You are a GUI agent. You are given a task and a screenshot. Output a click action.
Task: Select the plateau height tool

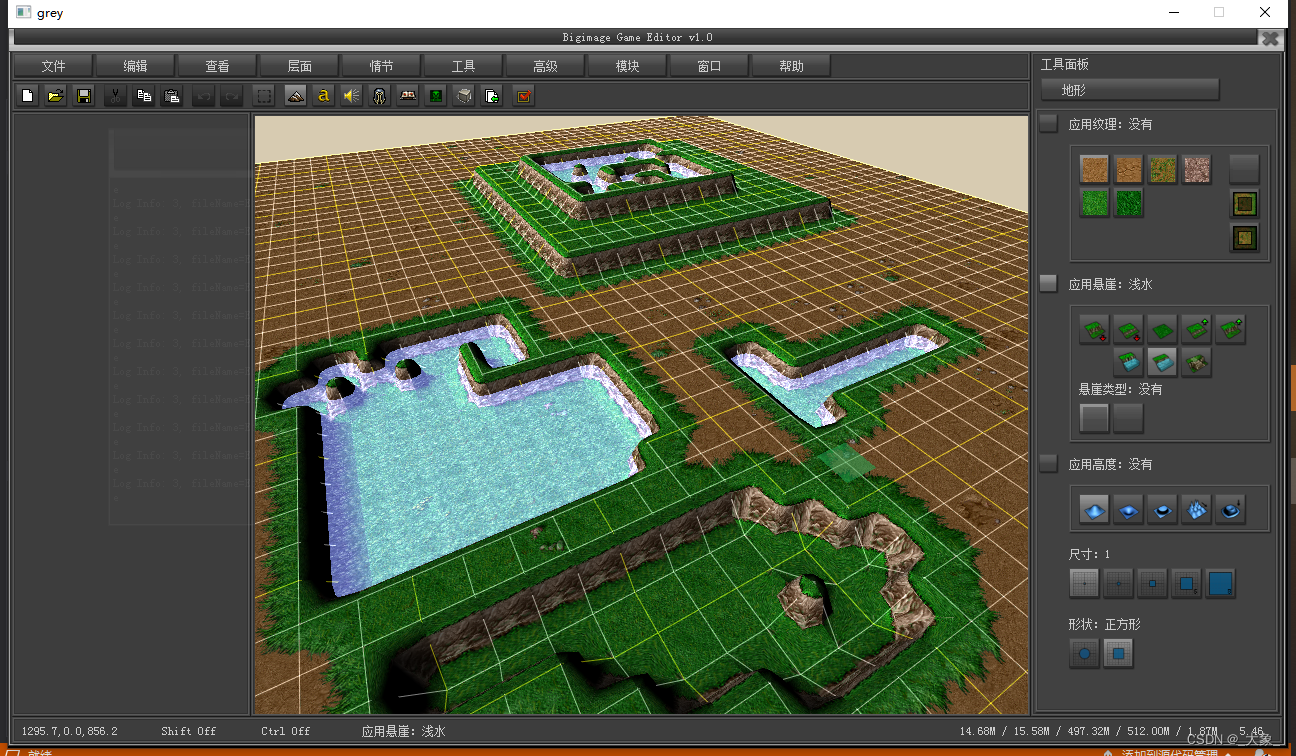tap(1162, 510)
